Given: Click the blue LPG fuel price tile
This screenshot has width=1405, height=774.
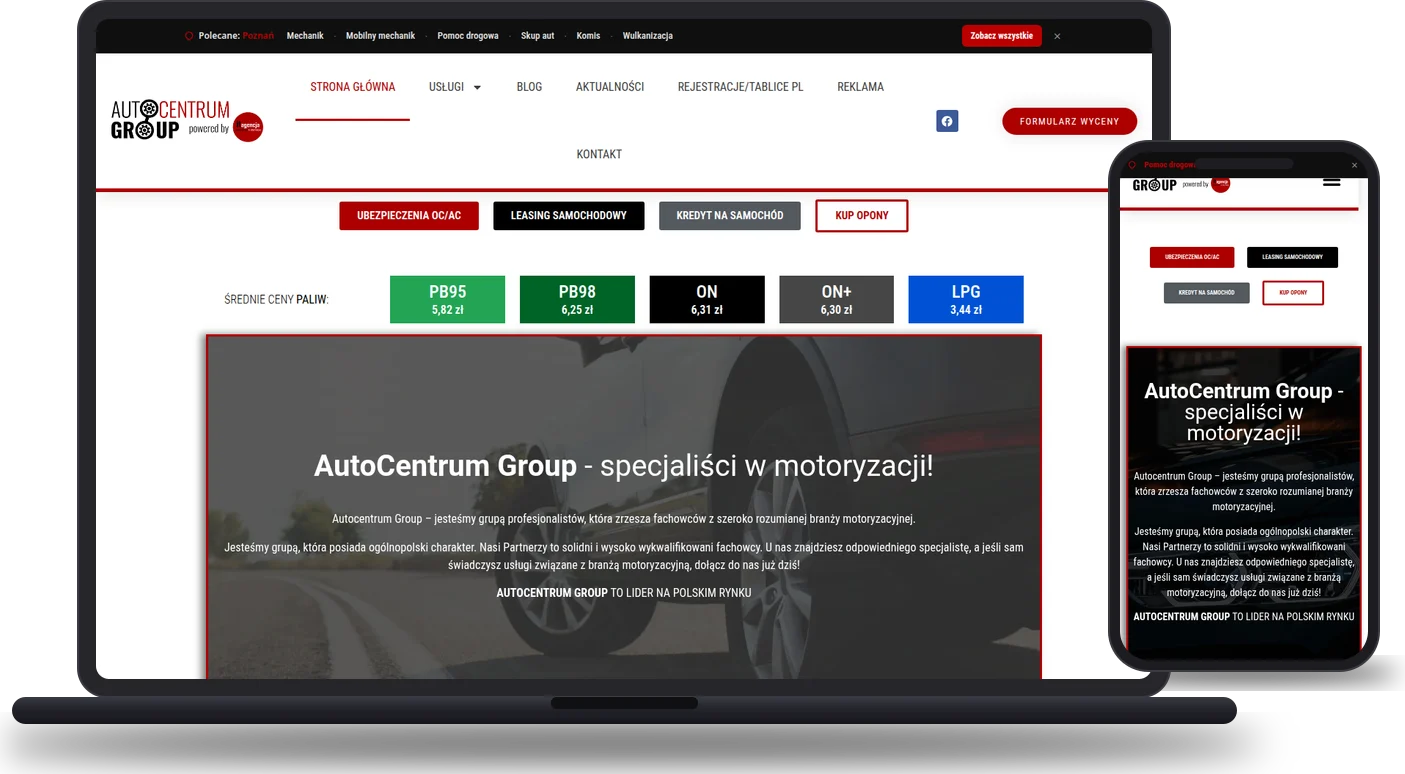Looking at the screenshot, I should tap(966, 300).
